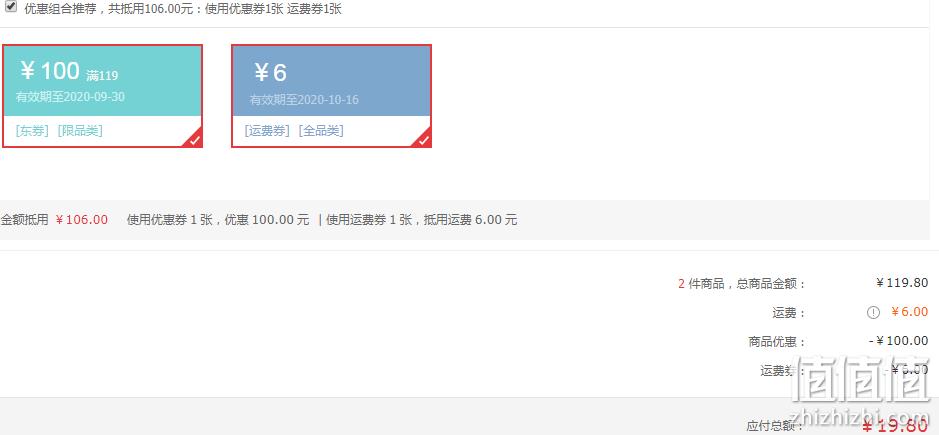Click the red ¥106.00 deduction amount
Screen dimensions: 939x435
[x=81, y=220]
